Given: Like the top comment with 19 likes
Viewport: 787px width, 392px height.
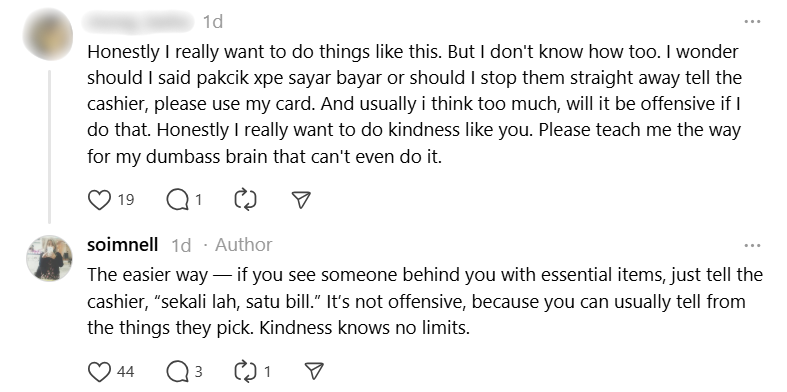Looking at the screenshot, I should (x=99, y=200).
